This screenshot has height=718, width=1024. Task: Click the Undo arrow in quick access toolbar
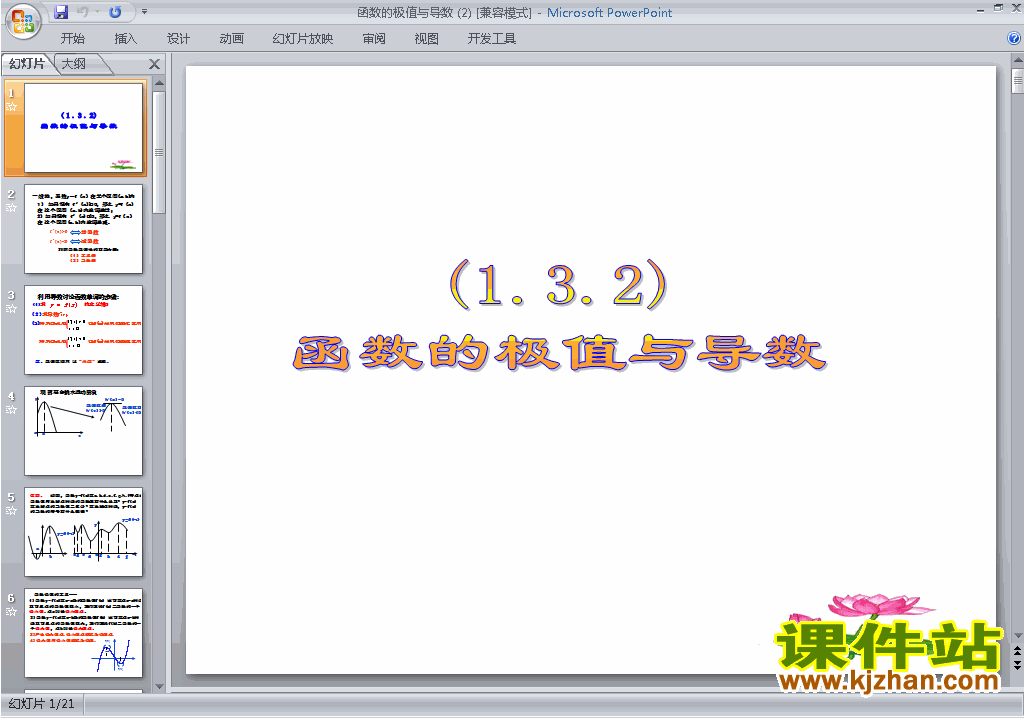[x=82, y=12]
